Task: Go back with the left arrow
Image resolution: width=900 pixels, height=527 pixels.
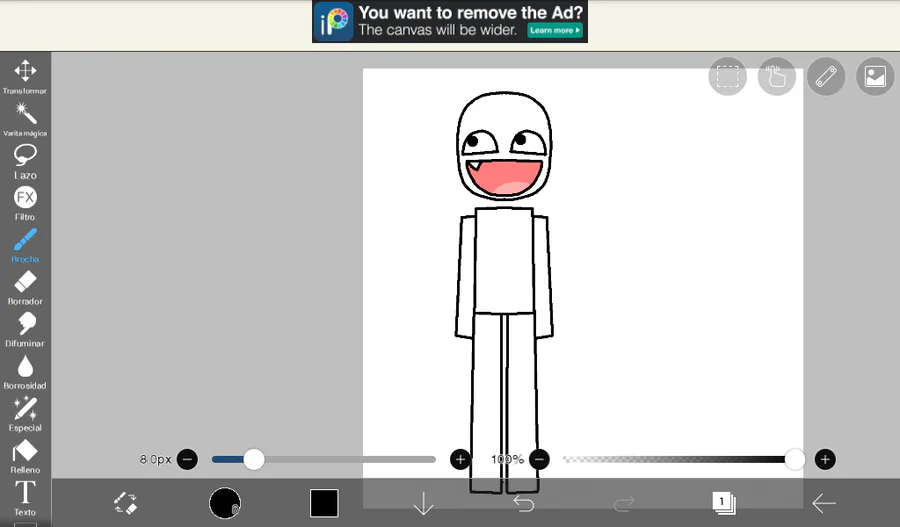Action: (824, 503)
